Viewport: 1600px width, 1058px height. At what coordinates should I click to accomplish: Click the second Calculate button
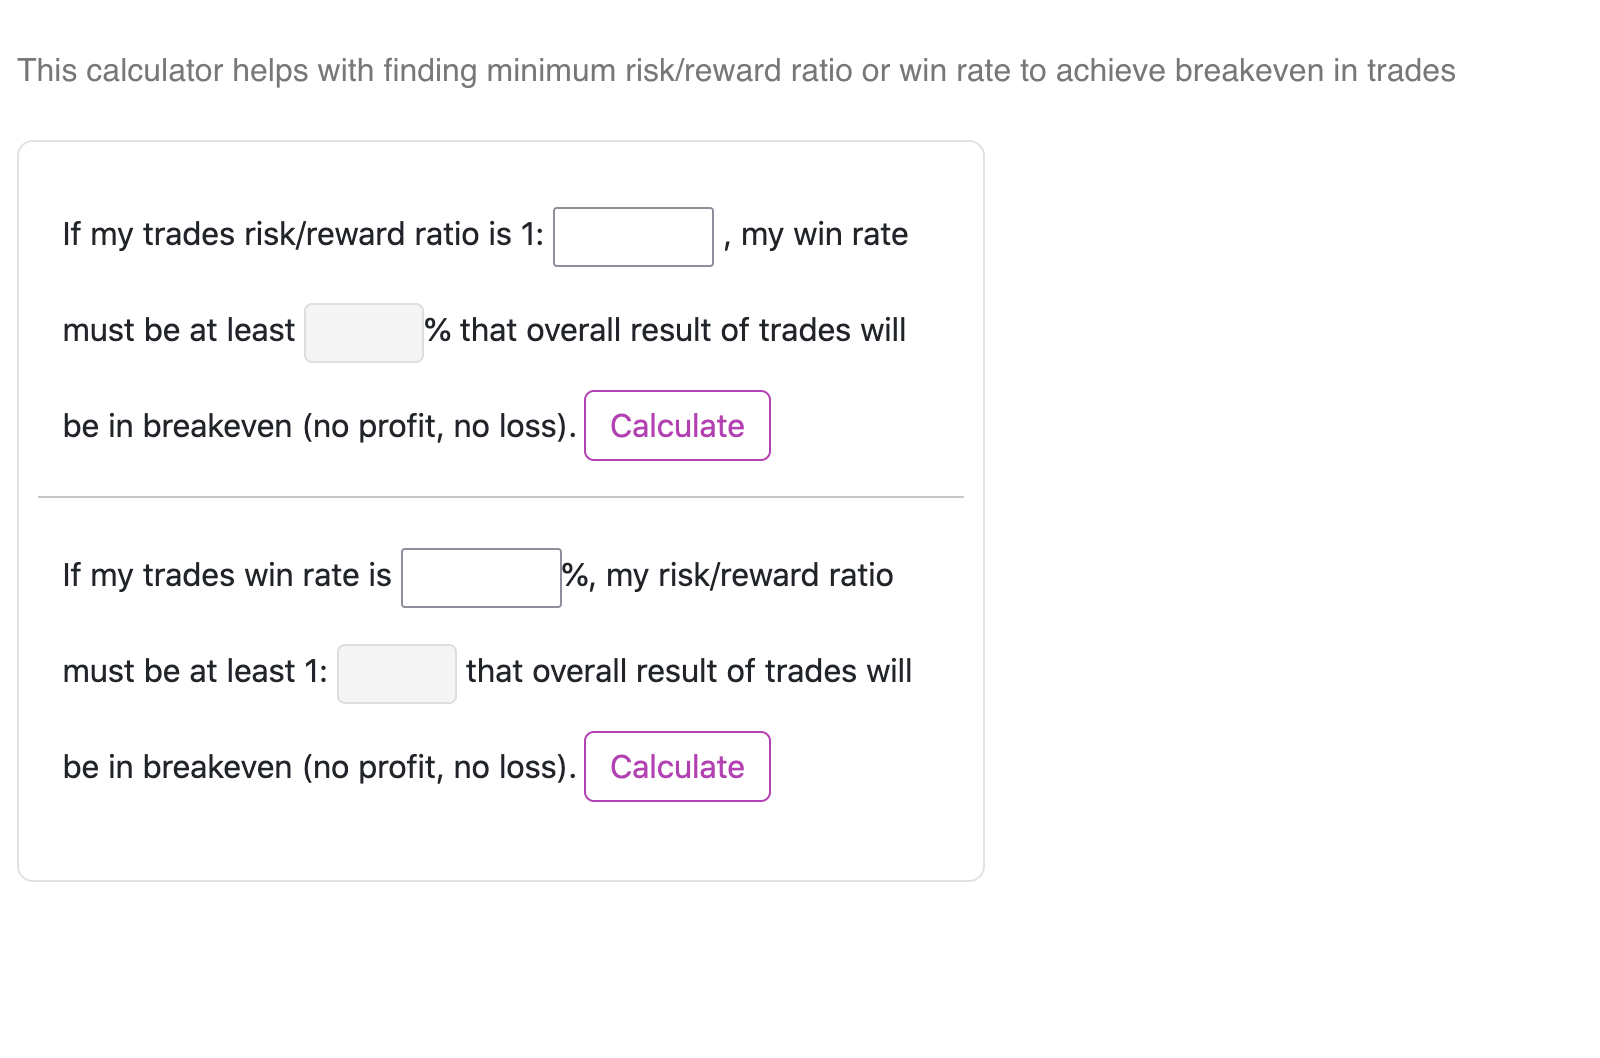tap(676, 766)
